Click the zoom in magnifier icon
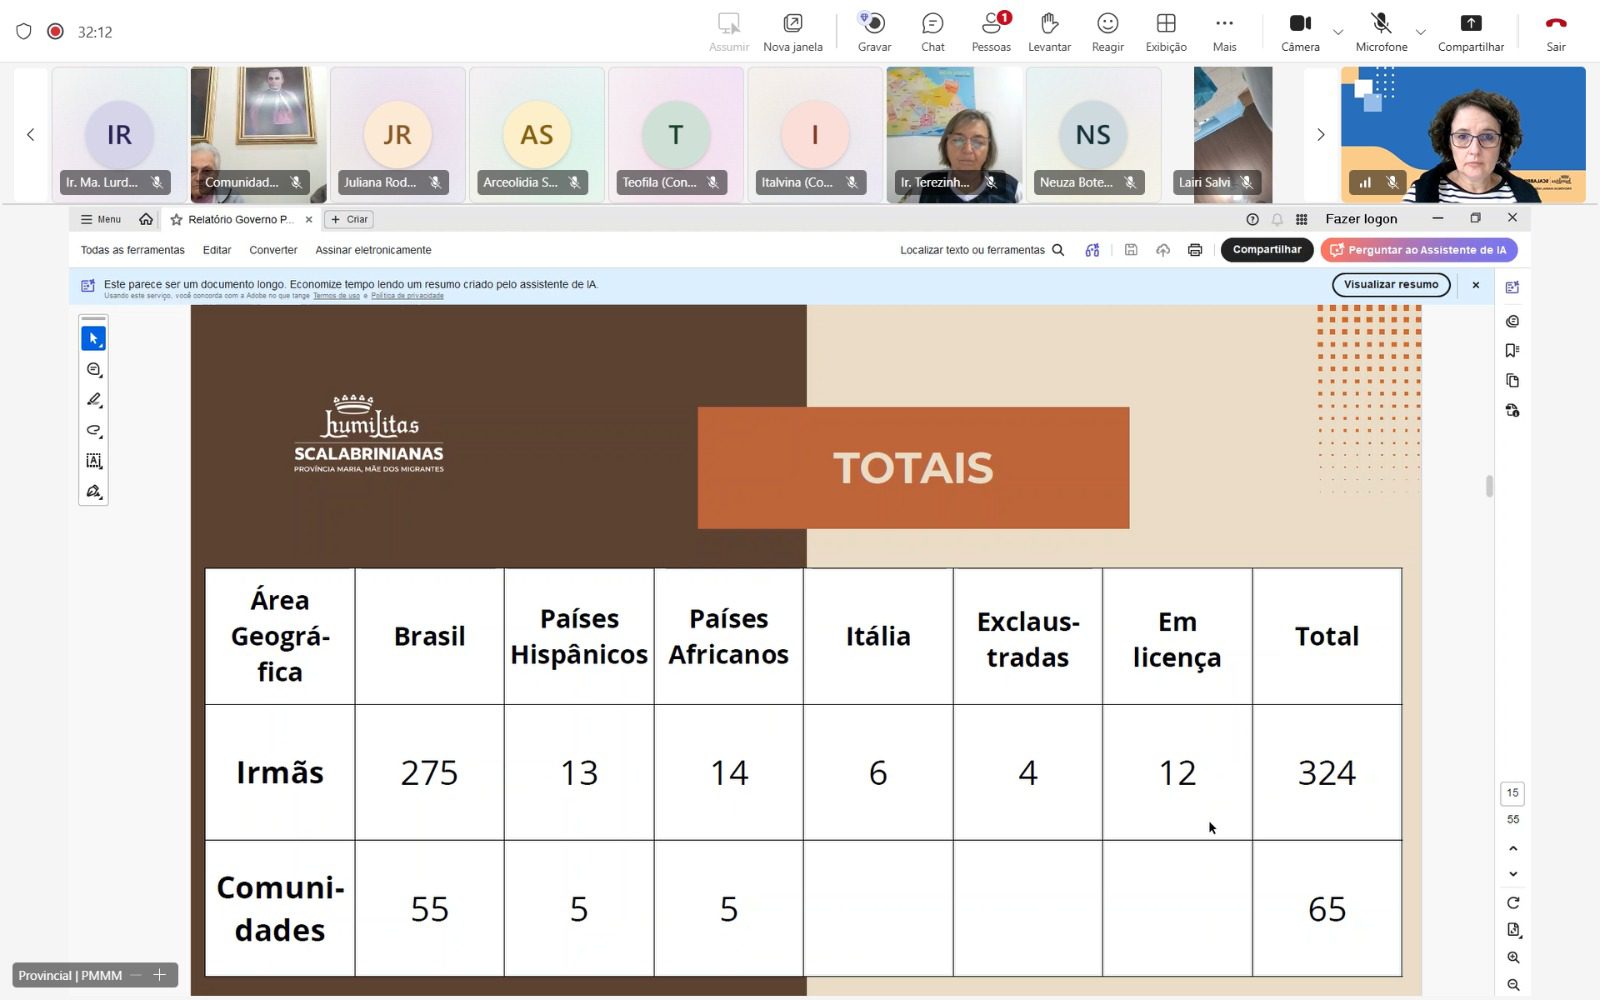Image resolution: width=1600 pixels, height=1000 pixels. pos(1513,957)
